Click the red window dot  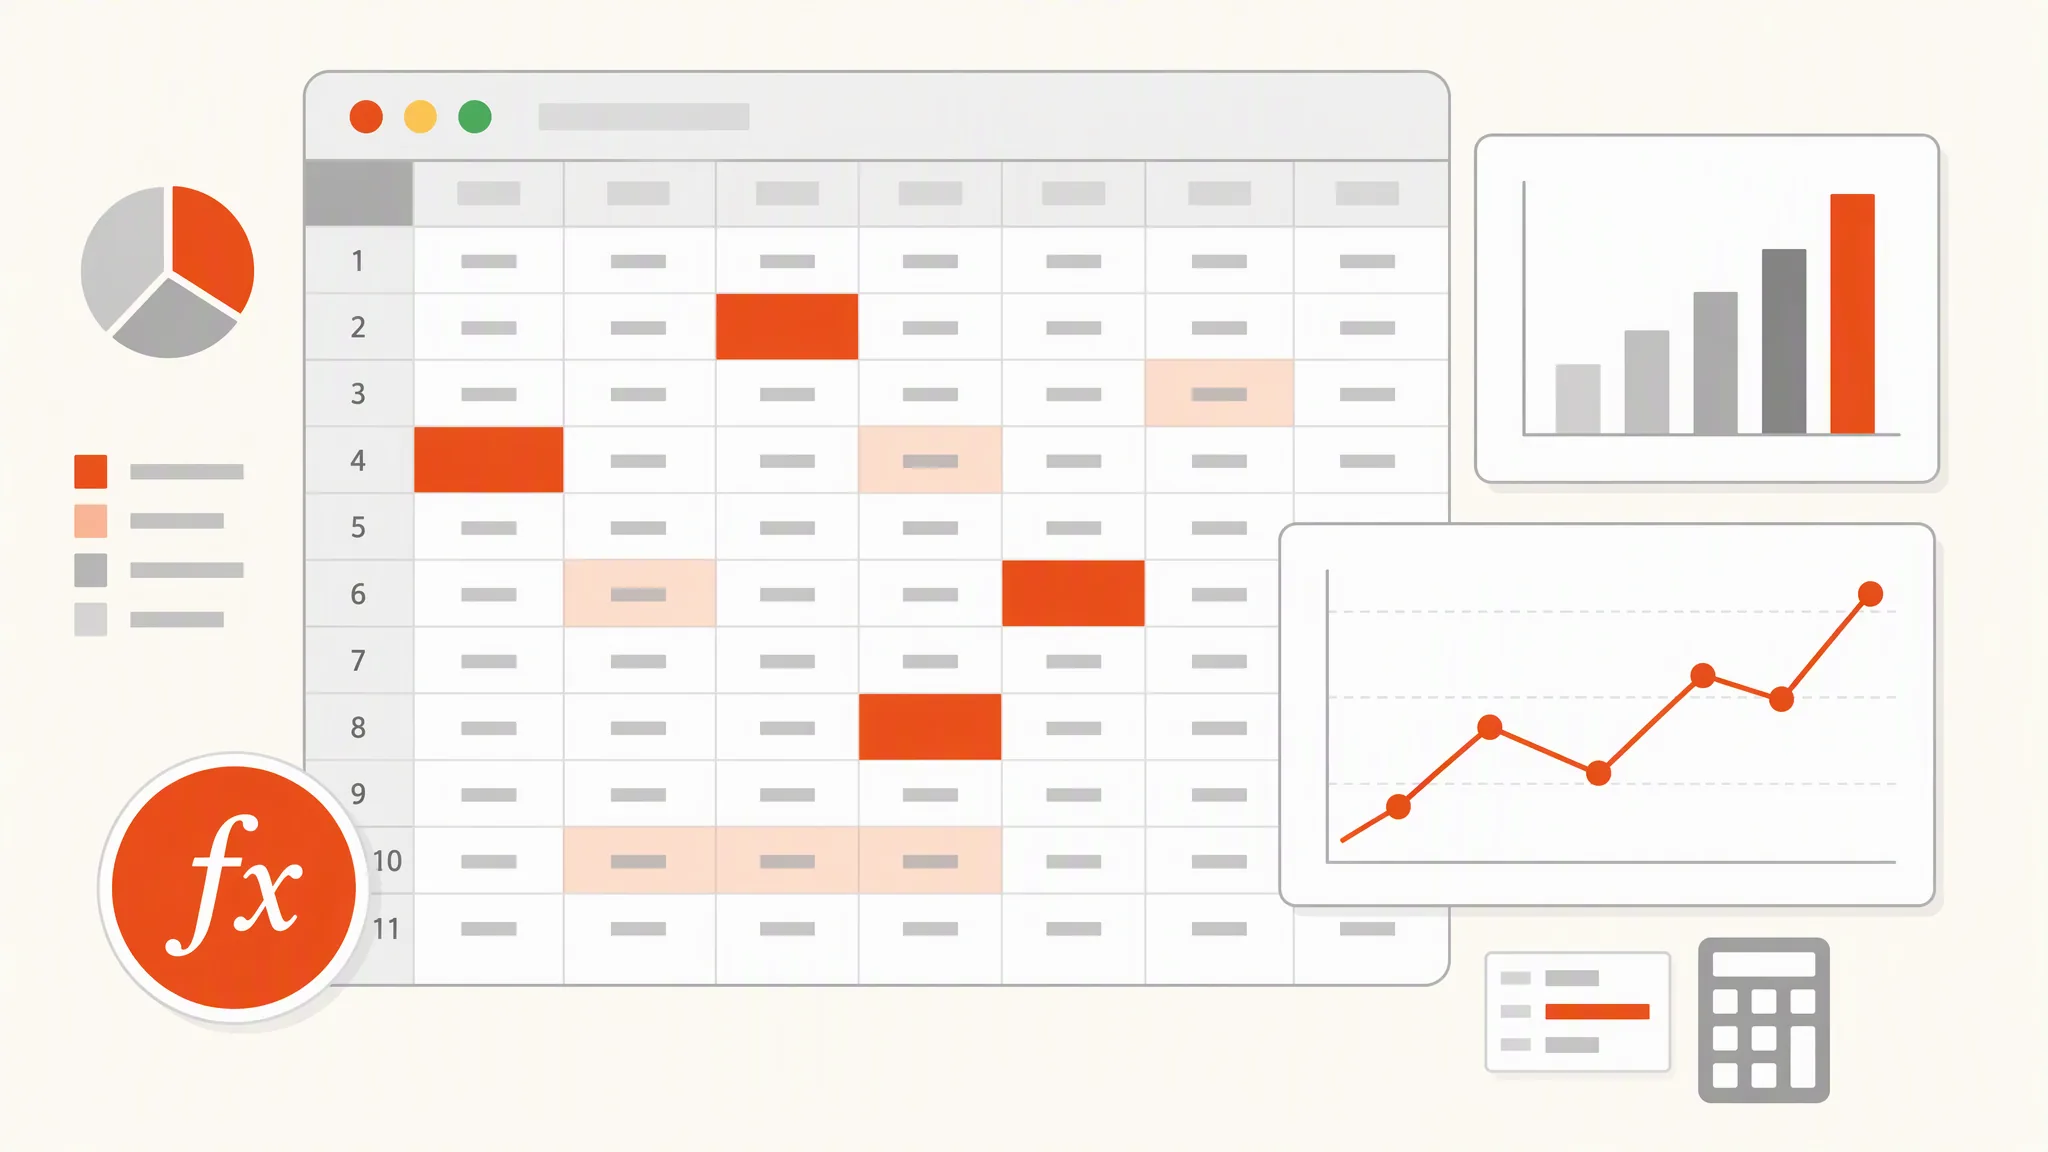pos(366,117)
